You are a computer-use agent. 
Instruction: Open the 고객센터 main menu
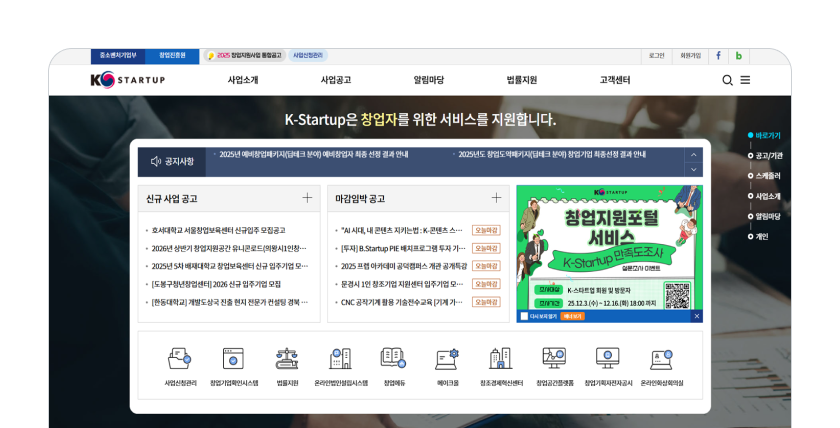614,80
